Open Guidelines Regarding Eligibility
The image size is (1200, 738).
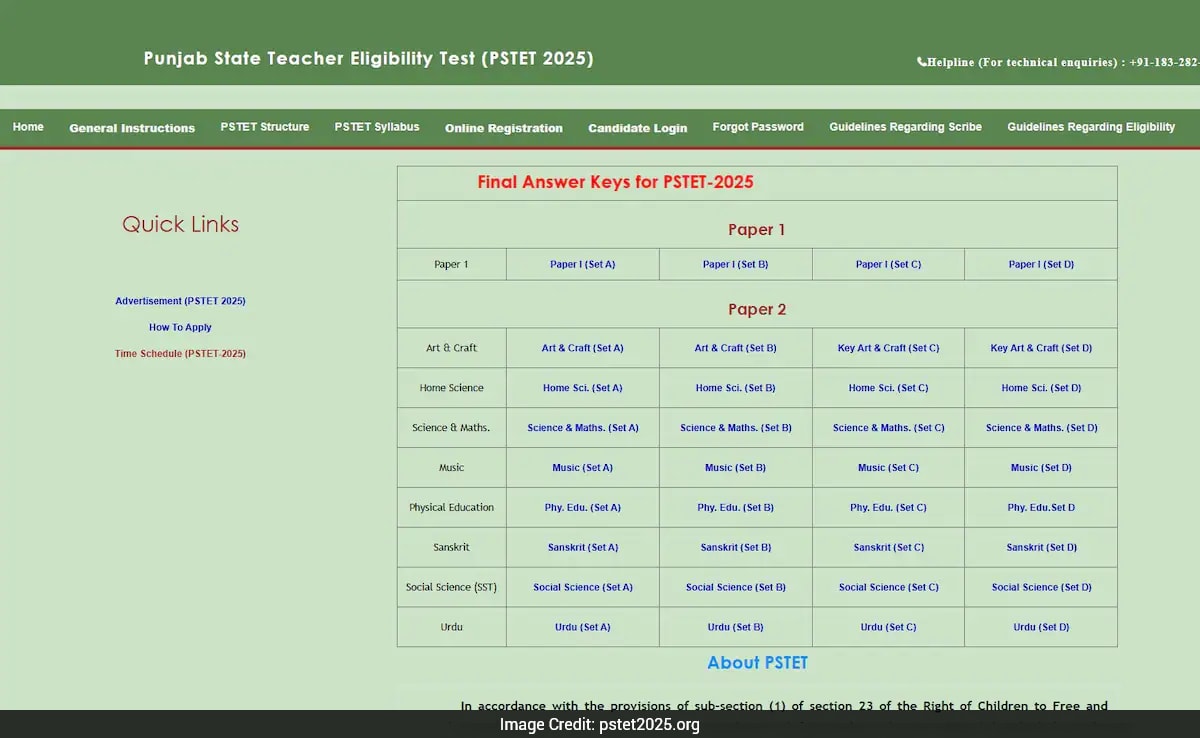[1091, 127]
